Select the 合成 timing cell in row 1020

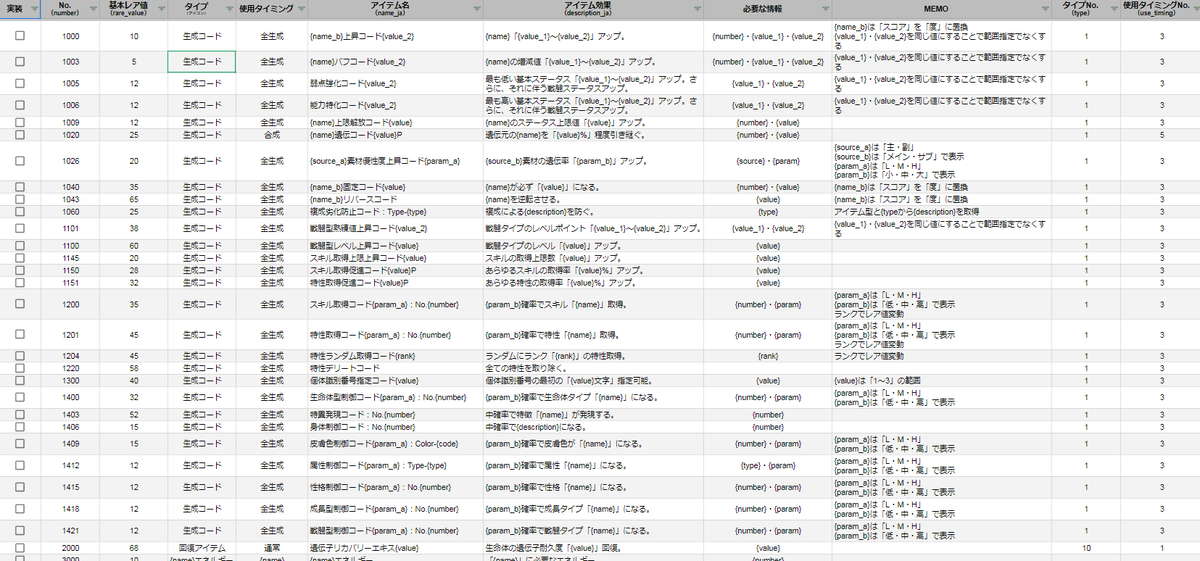coord(272,134)
